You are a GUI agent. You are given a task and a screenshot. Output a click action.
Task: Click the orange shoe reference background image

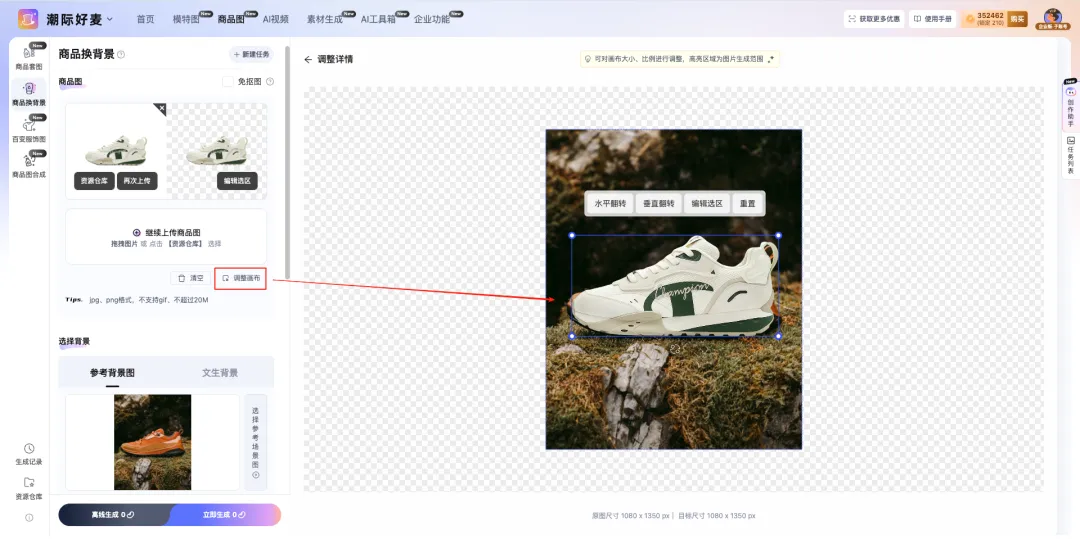152,442
